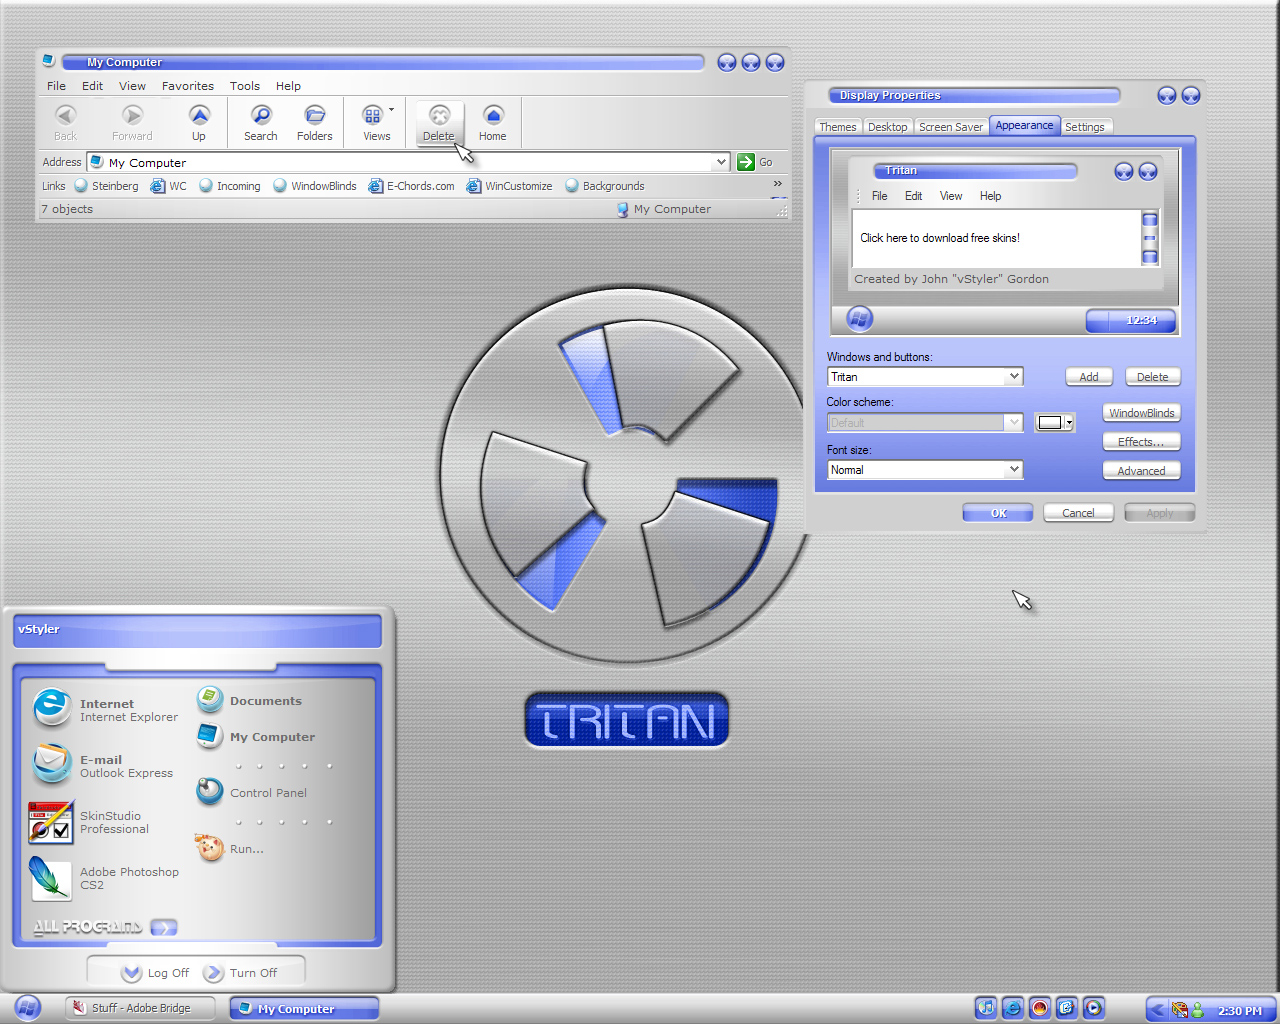Open the Tools menu

click(245, 86)
